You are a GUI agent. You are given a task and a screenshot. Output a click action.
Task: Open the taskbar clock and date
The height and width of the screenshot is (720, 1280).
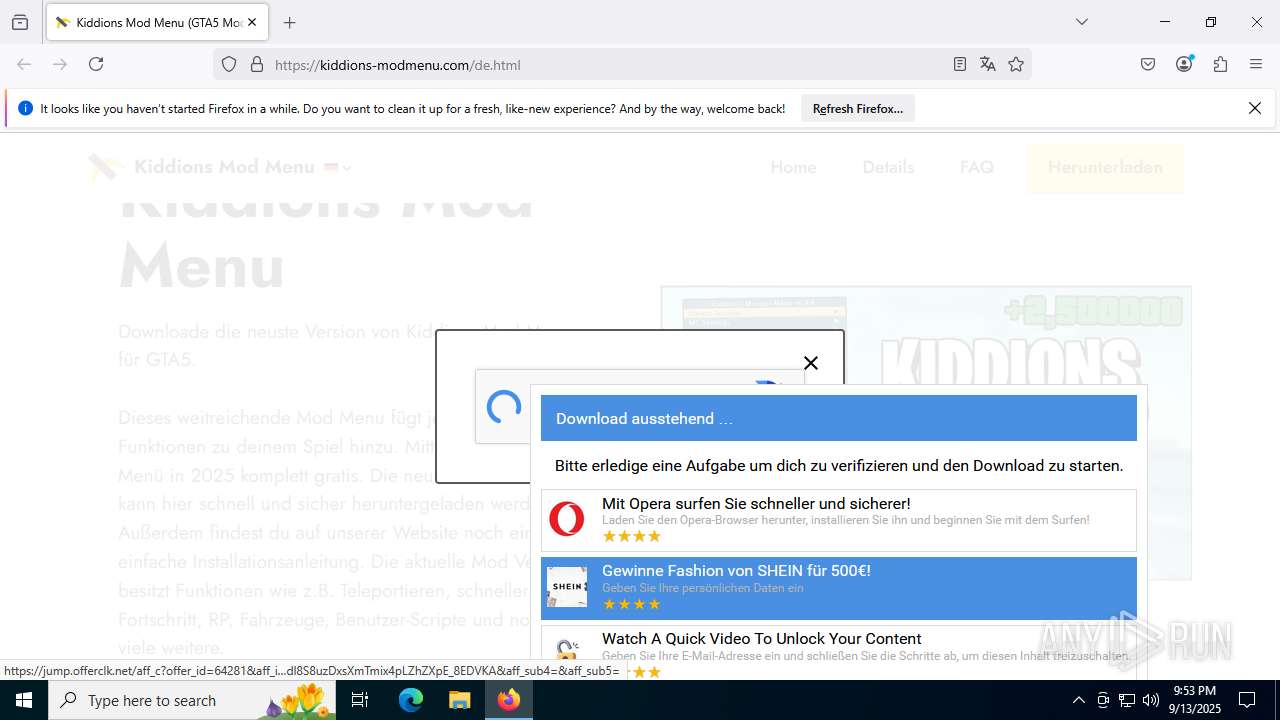[1195, 700]
